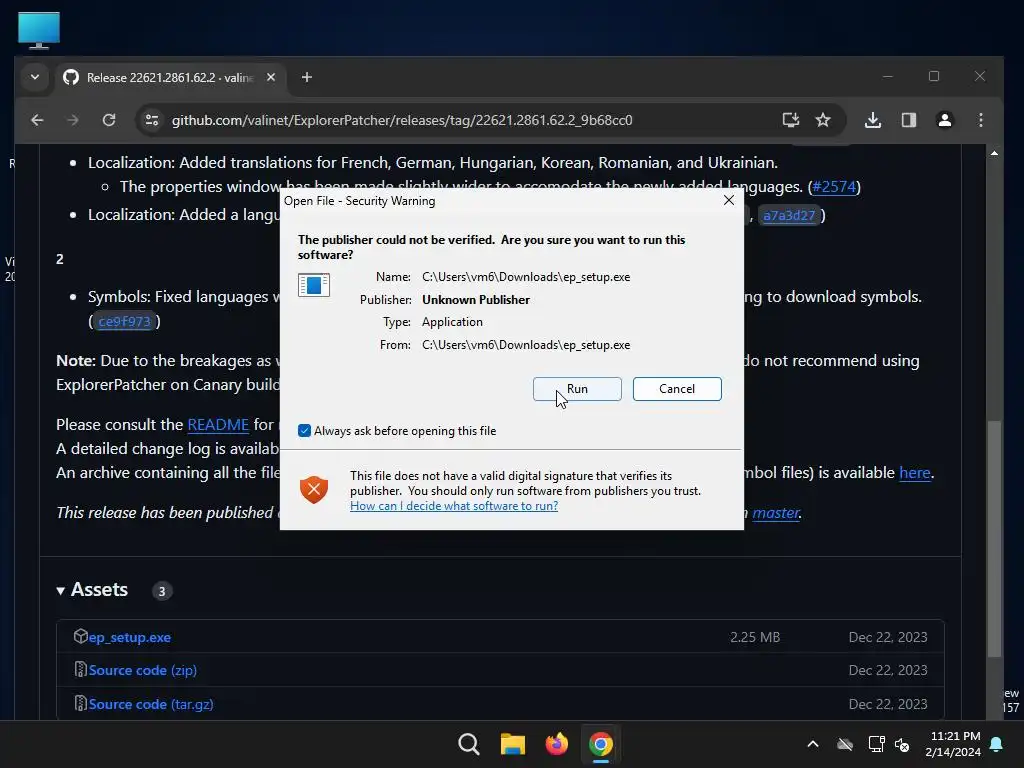Screen dimensions: 1024x768
Task: Download ep_setup.exe asset
Action: point(130,637)
